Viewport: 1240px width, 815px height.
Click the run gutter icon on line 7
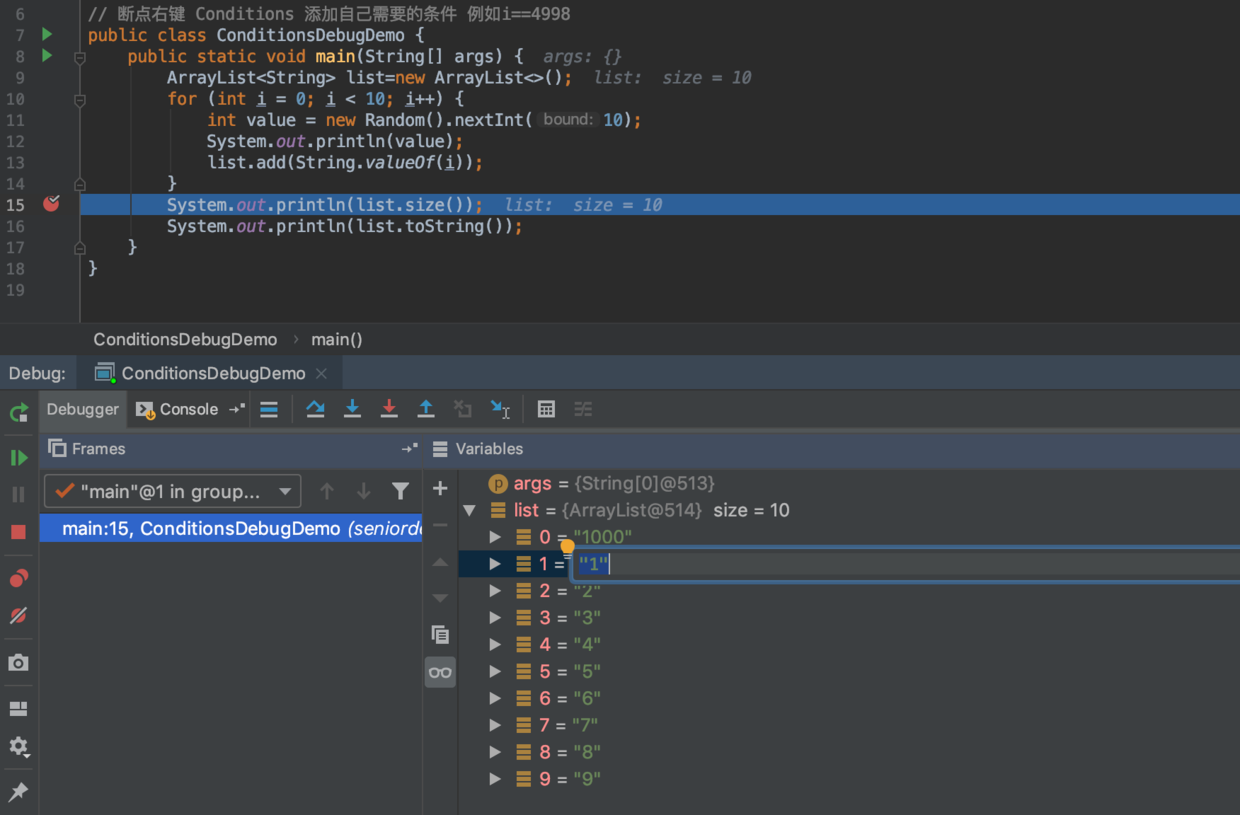[x=46, y=35]
